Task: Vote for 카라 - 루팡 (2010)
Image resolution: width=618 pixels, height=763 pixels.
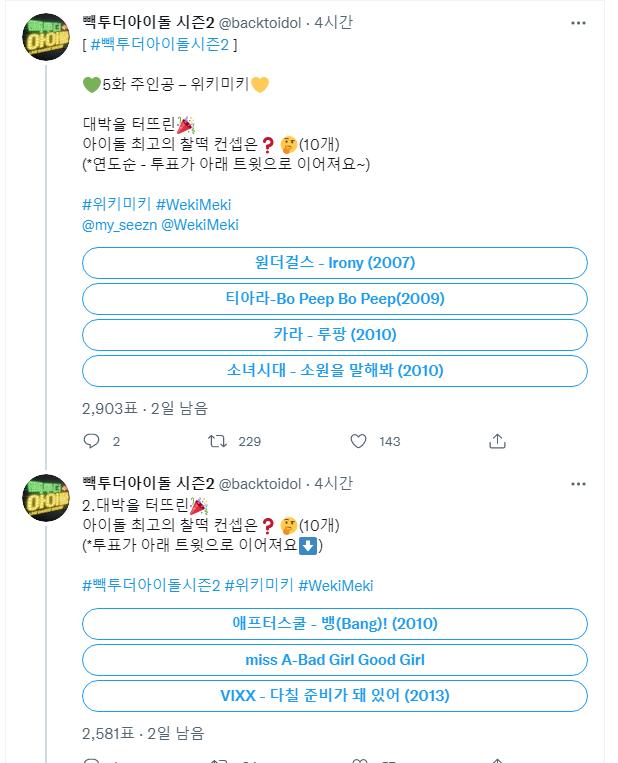Action: click(335, 335)
